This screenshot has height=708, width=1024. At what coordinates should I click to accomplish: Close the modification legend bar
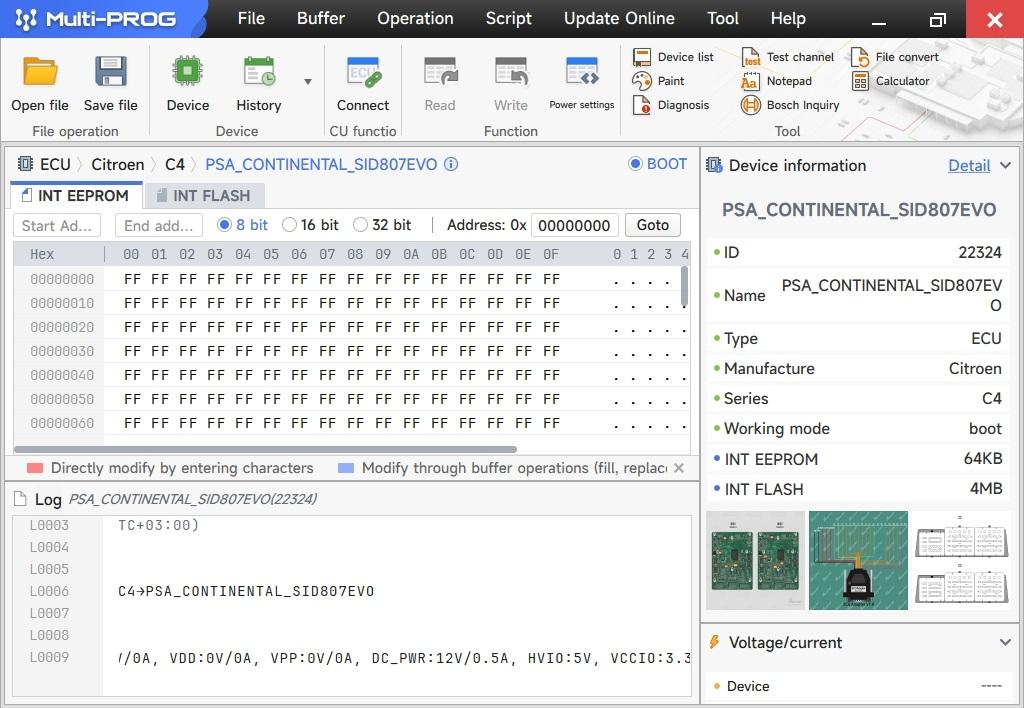click(x=679, y=468)
